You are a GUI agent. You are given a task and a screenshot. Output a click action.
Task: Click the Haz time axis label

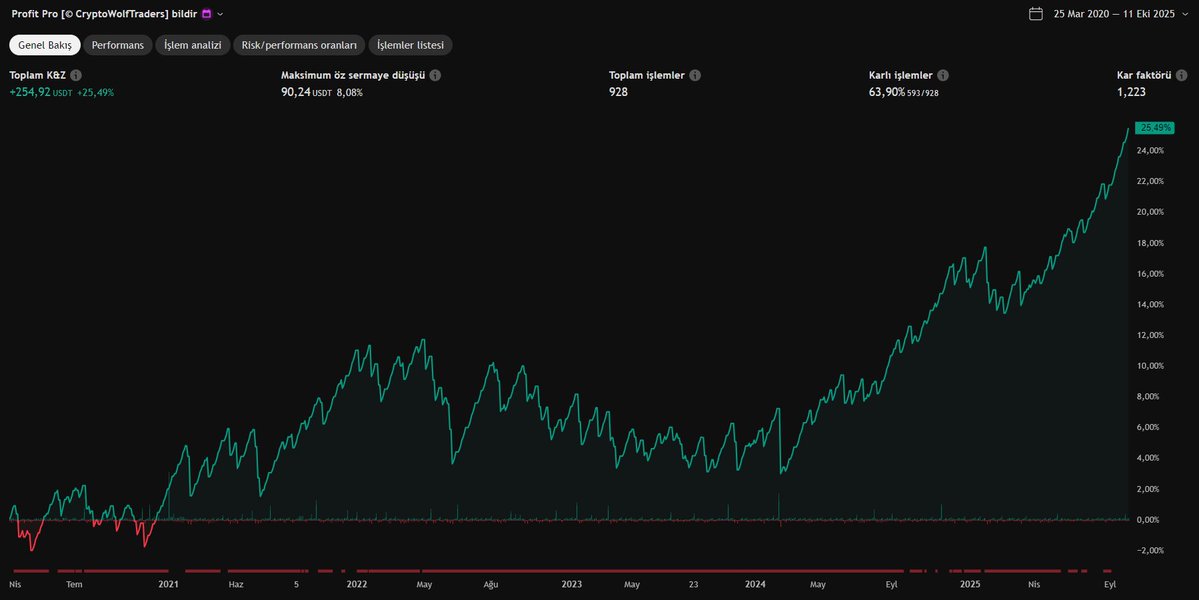point(236,585)
